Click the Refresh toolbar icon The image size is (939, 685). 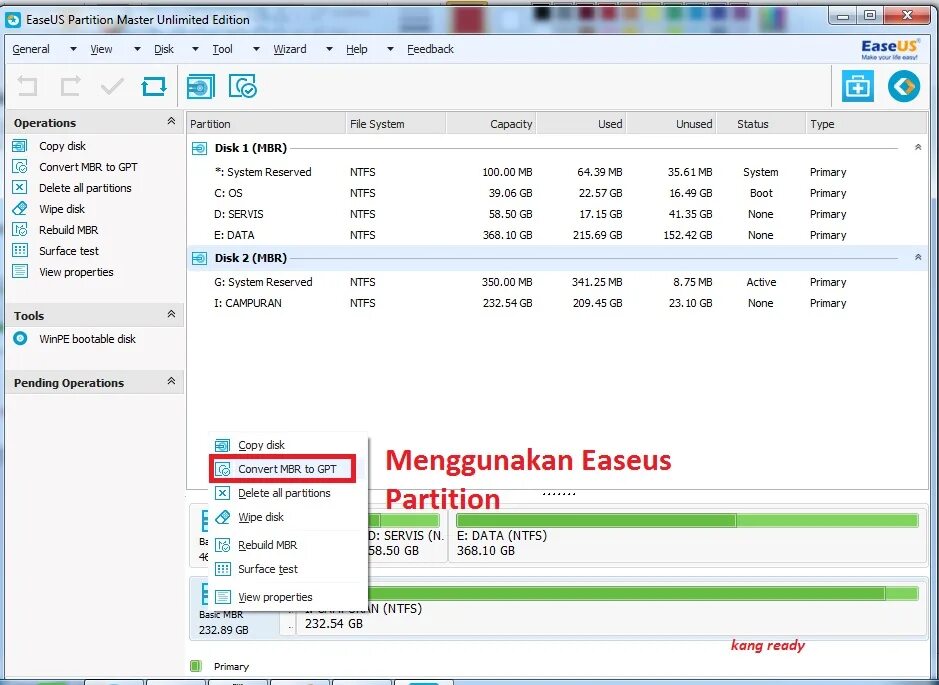(154, 87)
